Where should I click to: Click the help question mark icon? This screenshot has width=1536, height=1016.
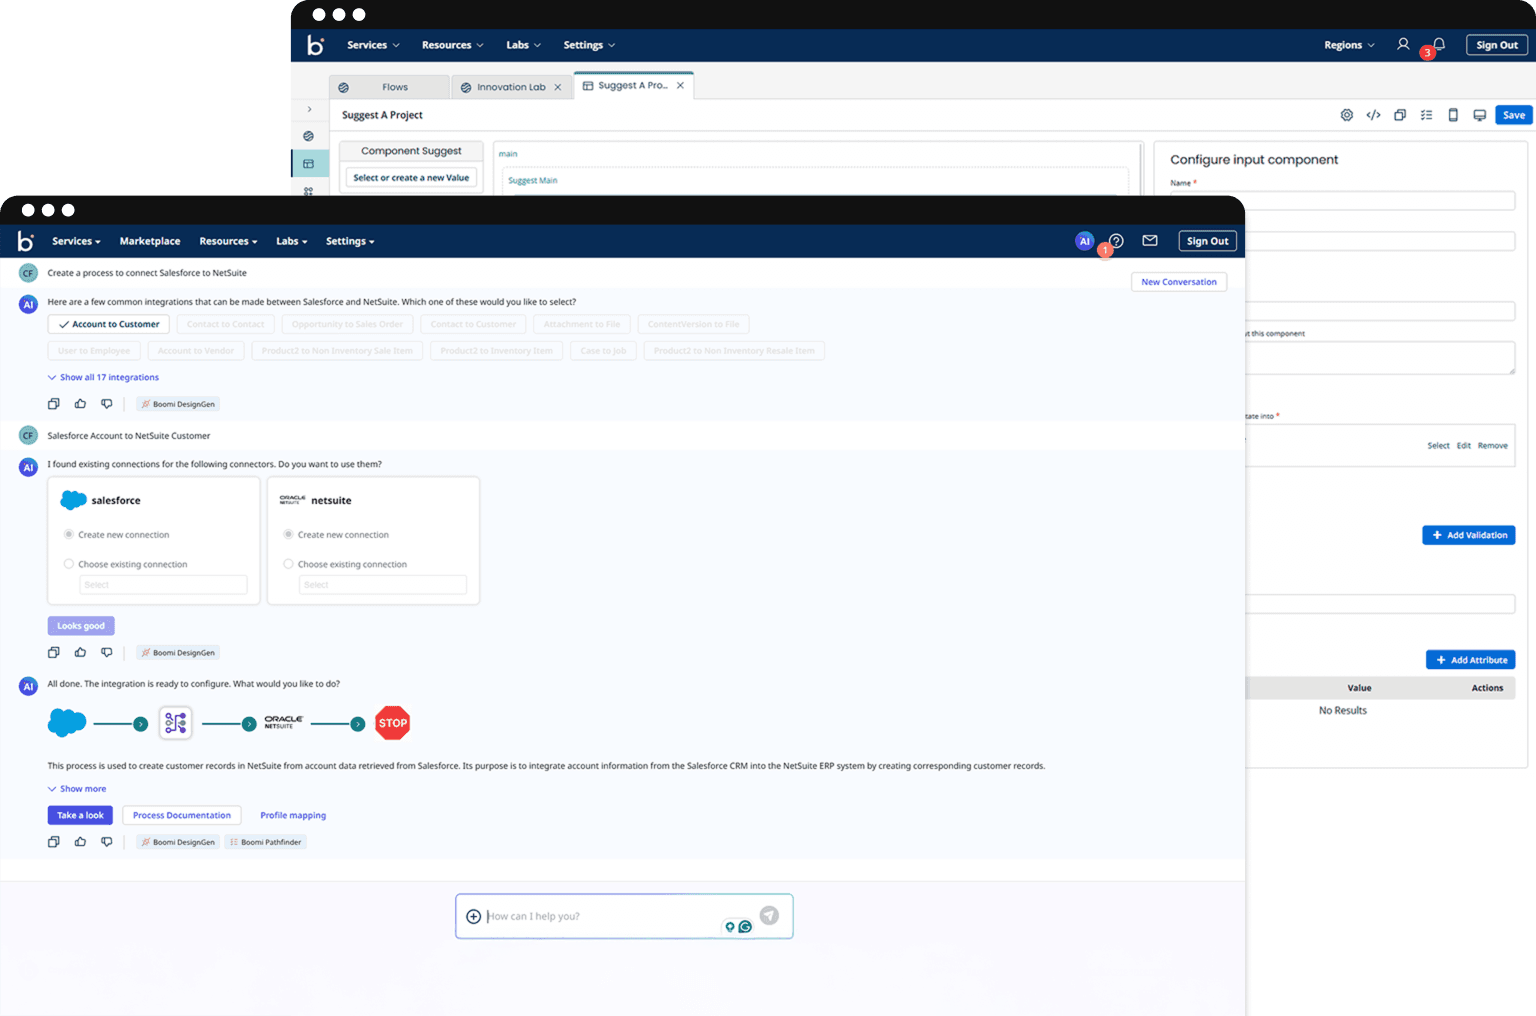tap(1116, 241)
